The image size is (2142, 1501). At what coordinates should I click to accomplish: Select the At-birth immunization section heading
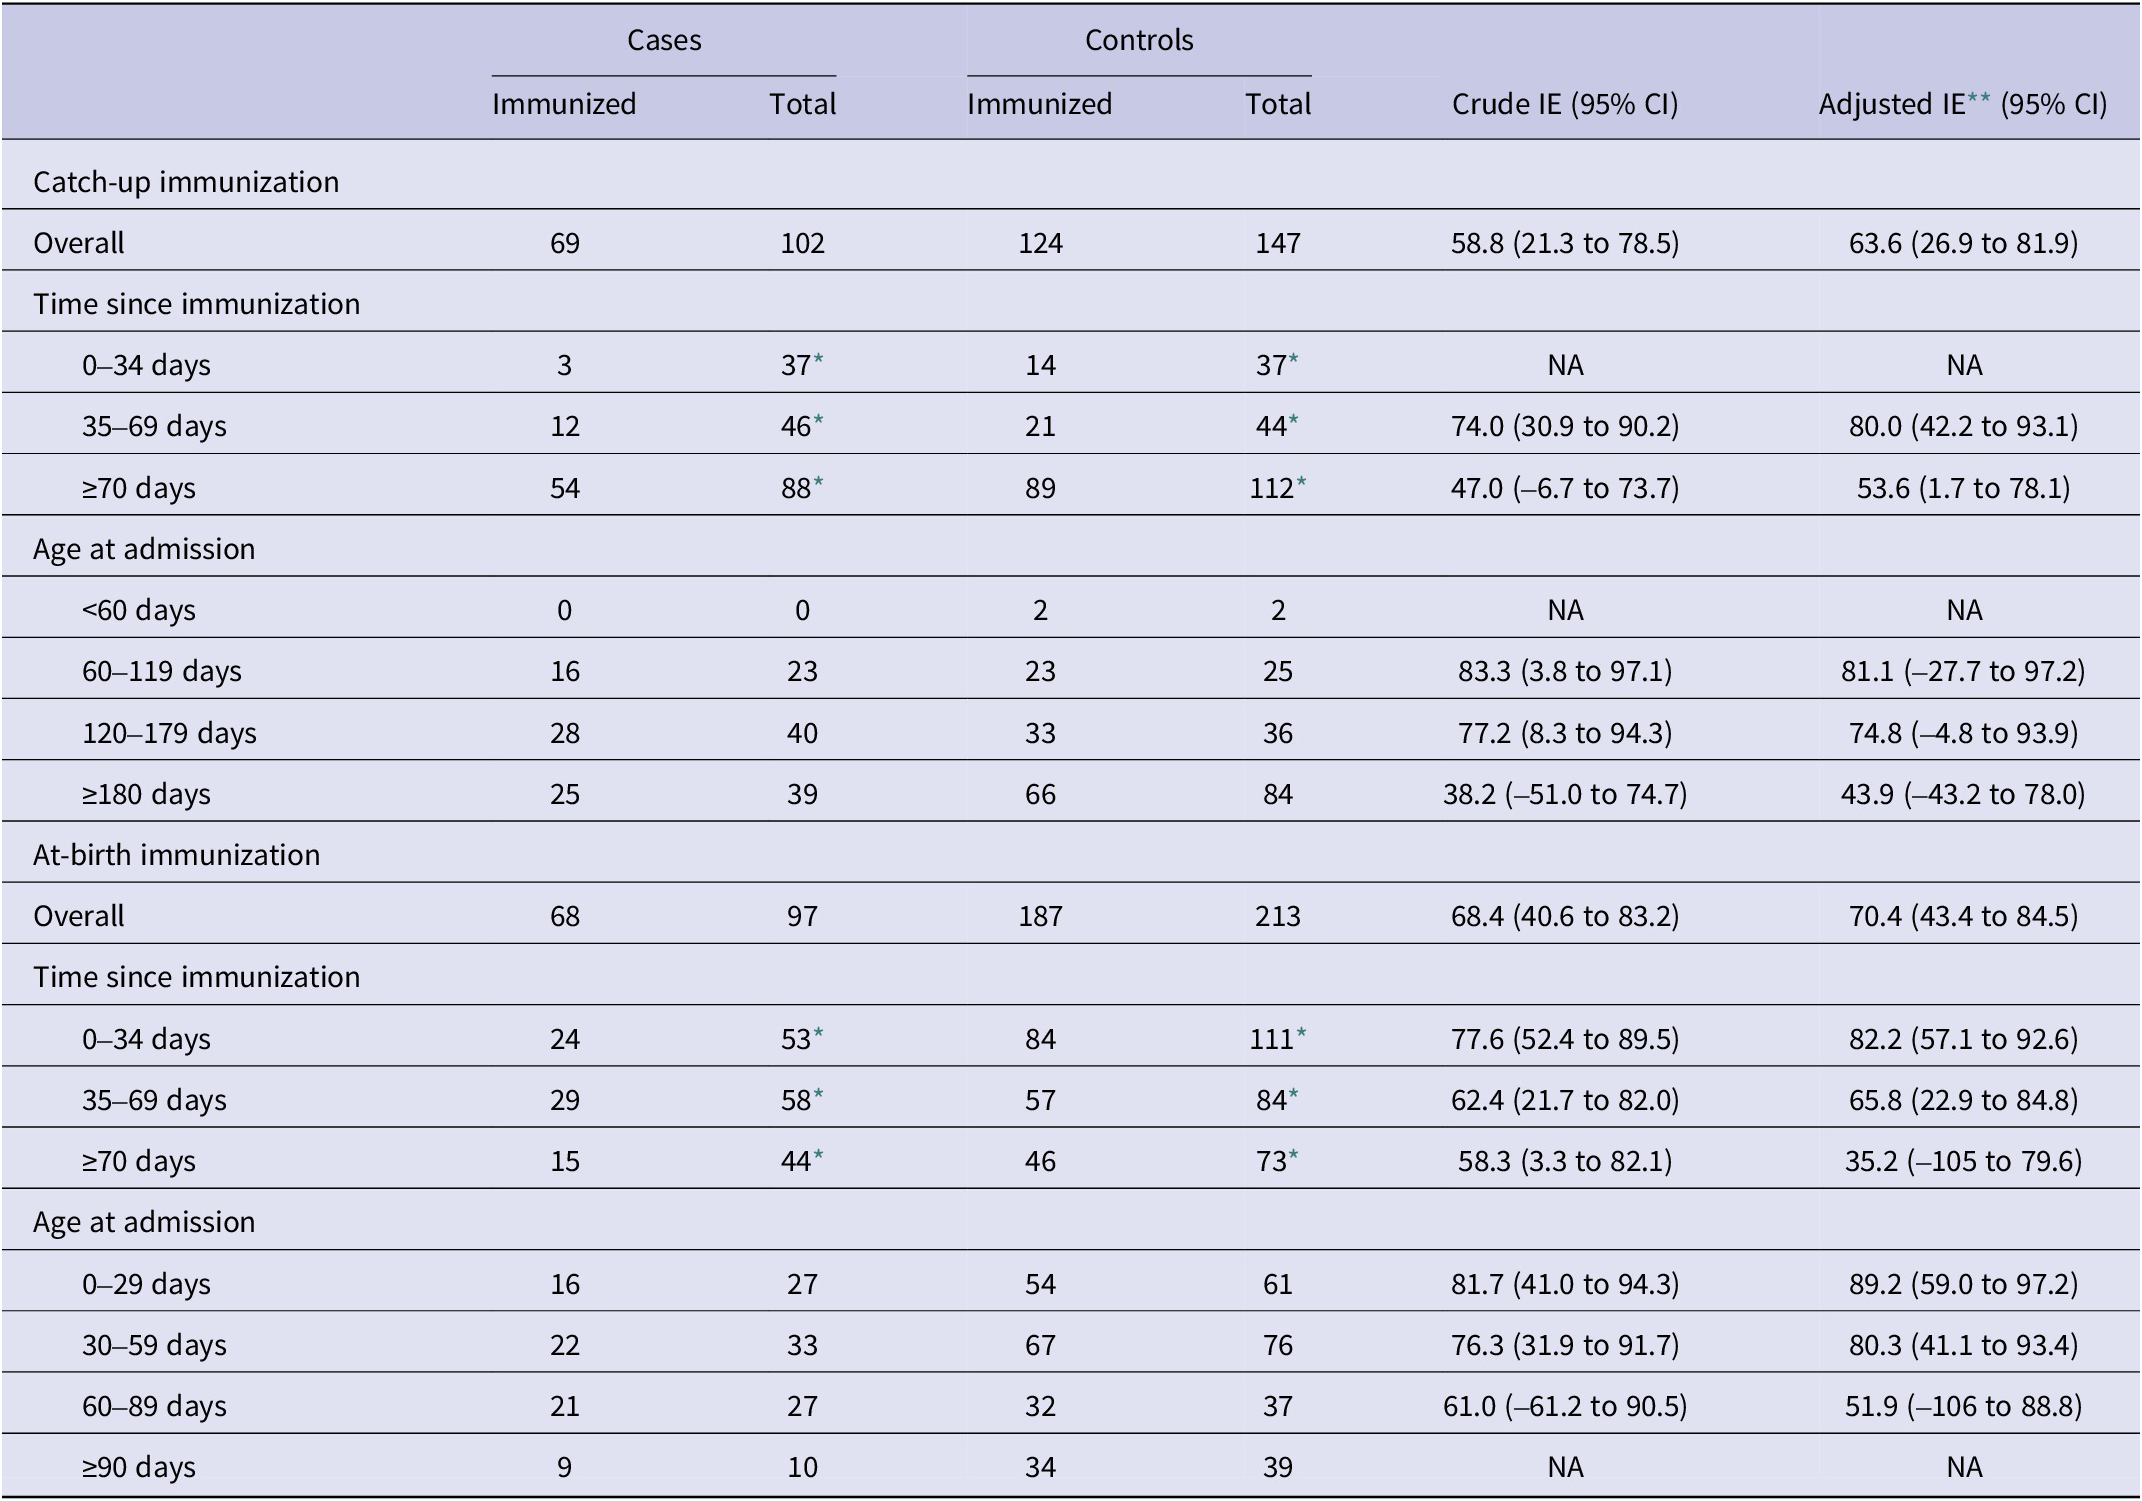tap(176, 855)
